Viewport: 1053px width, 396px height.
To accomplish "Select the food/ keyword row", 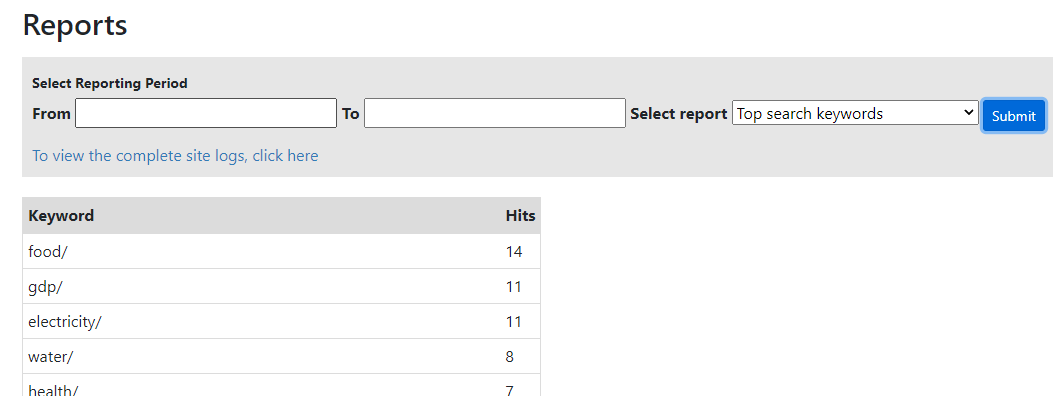I will pyautogui.click(x=281, y=252).
